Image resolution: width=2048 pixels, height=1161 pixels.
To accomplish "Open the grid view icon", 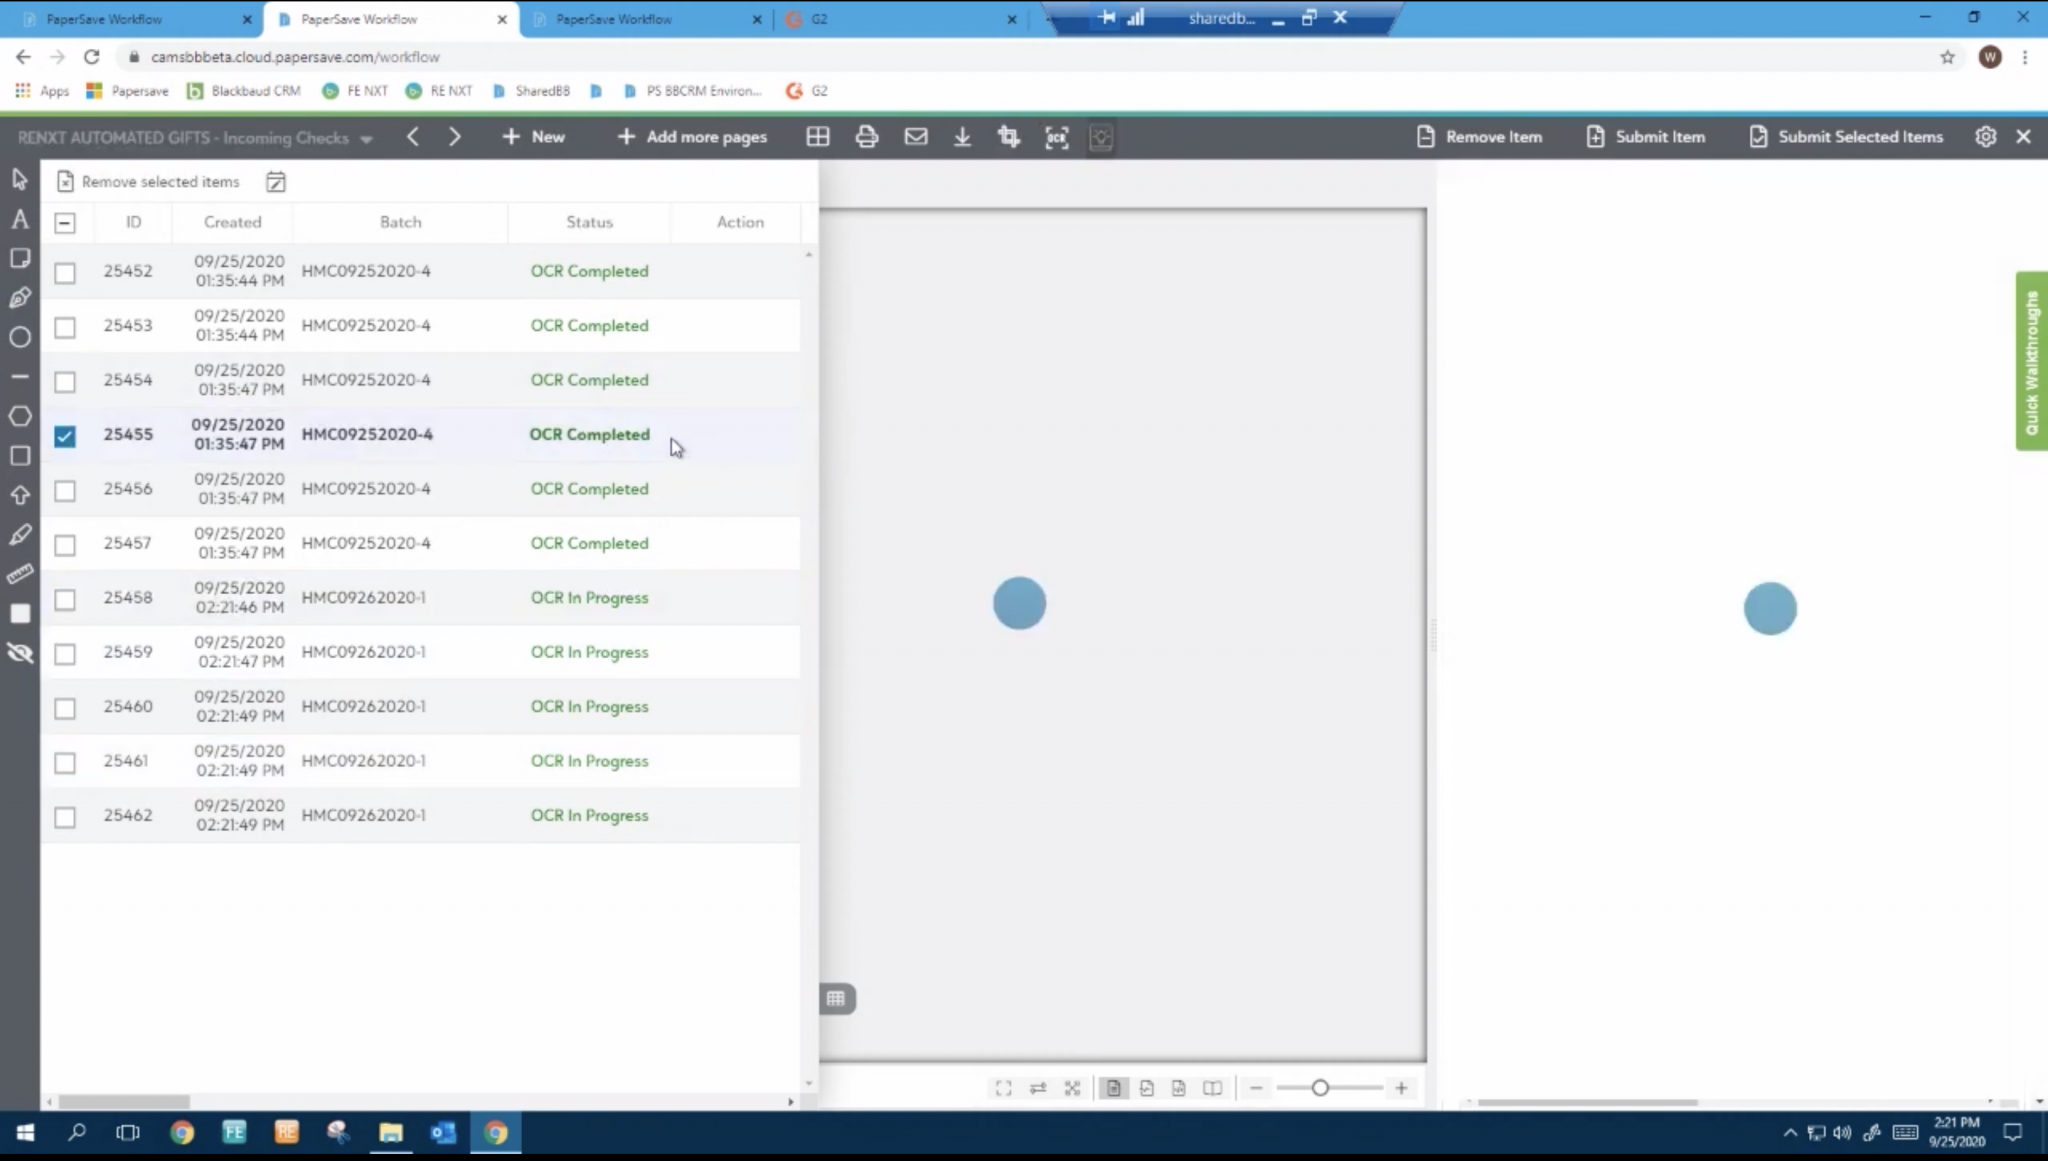I will 818,137.
